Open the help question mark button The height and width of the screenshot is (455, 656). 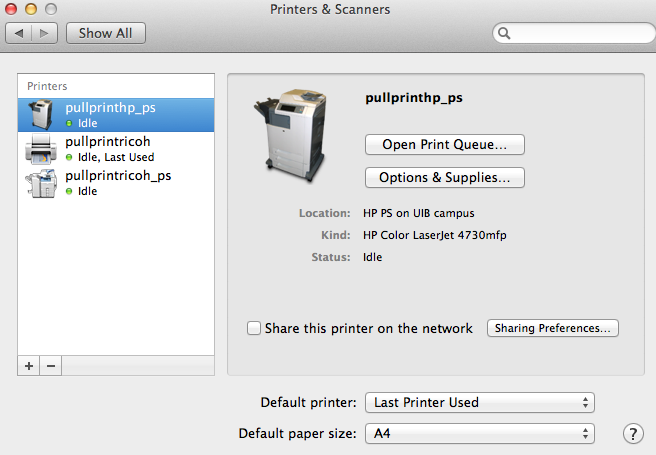click(632, 433)
